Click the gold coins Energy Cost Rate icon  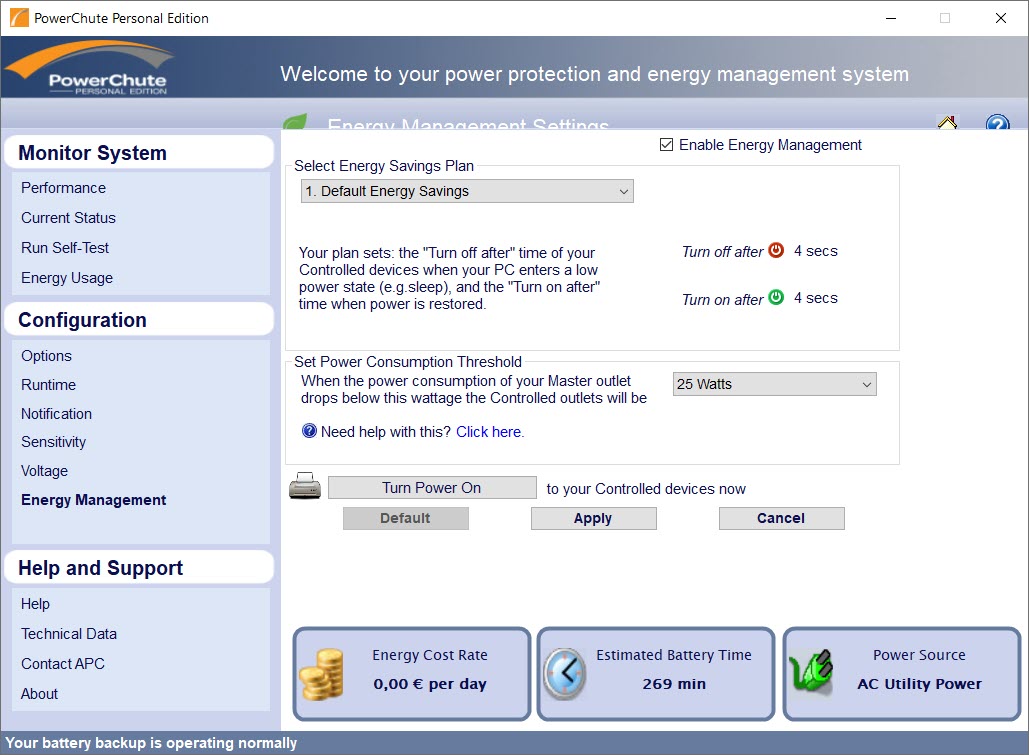click(322, 674)
